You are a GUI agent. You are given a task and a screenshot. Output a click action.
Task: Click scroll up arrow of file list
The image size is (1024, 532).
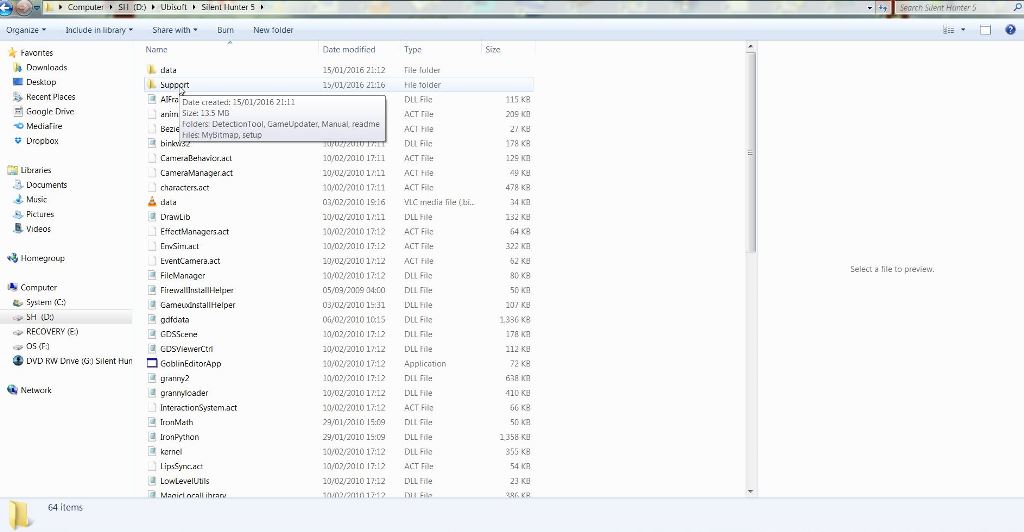click(x=750, y=48)
